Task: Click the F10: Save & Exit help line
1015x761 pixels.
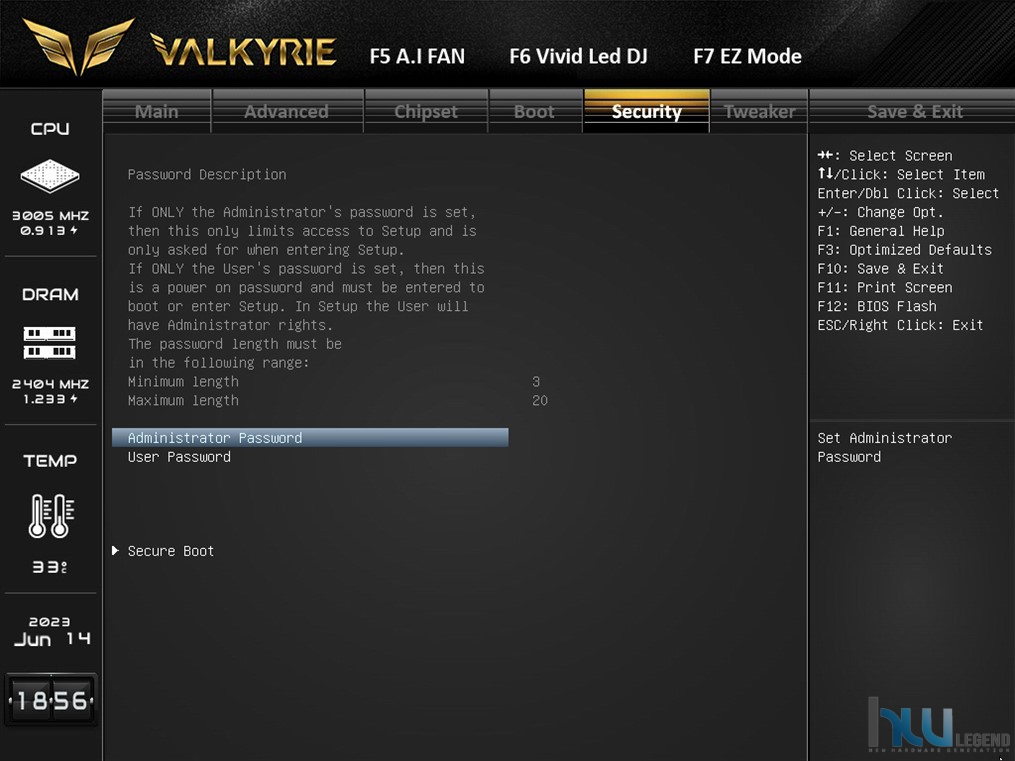Action: point(880,269)
